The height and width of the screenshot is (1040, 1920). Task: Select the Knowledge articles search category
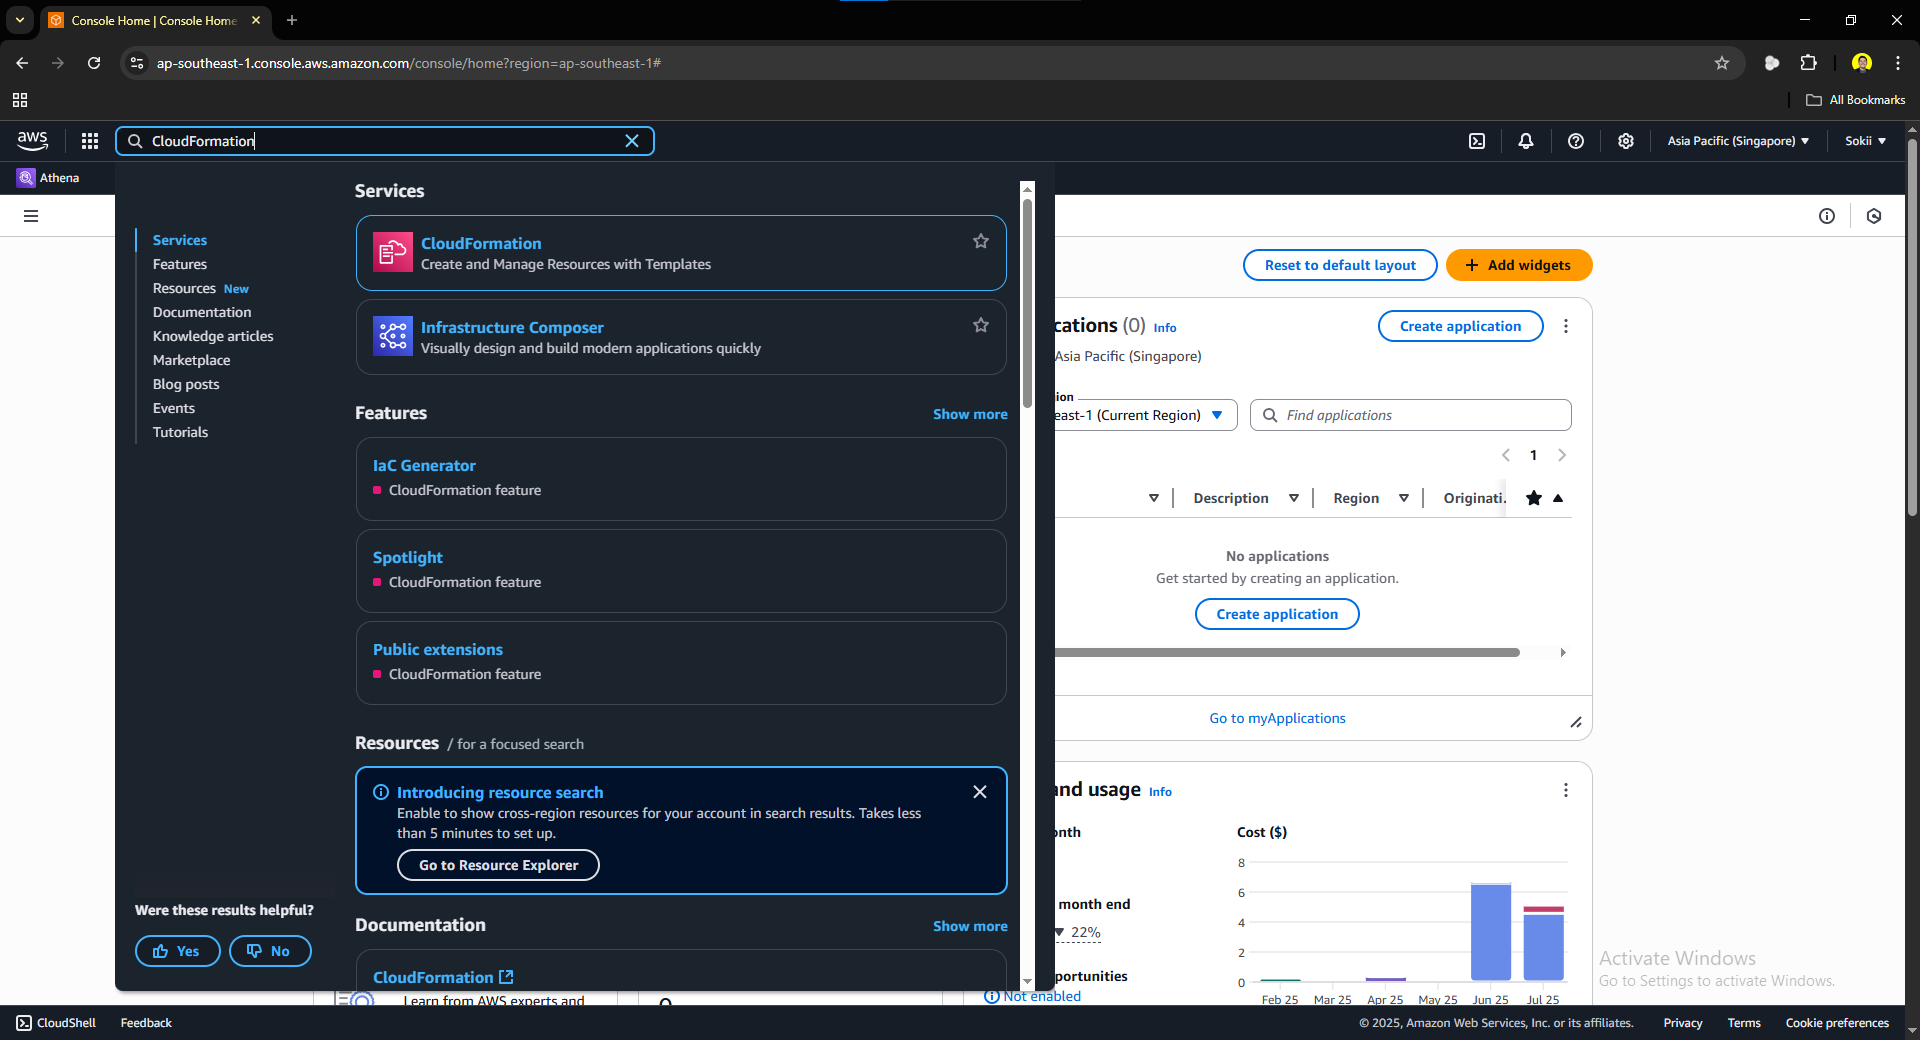[213, 336]
